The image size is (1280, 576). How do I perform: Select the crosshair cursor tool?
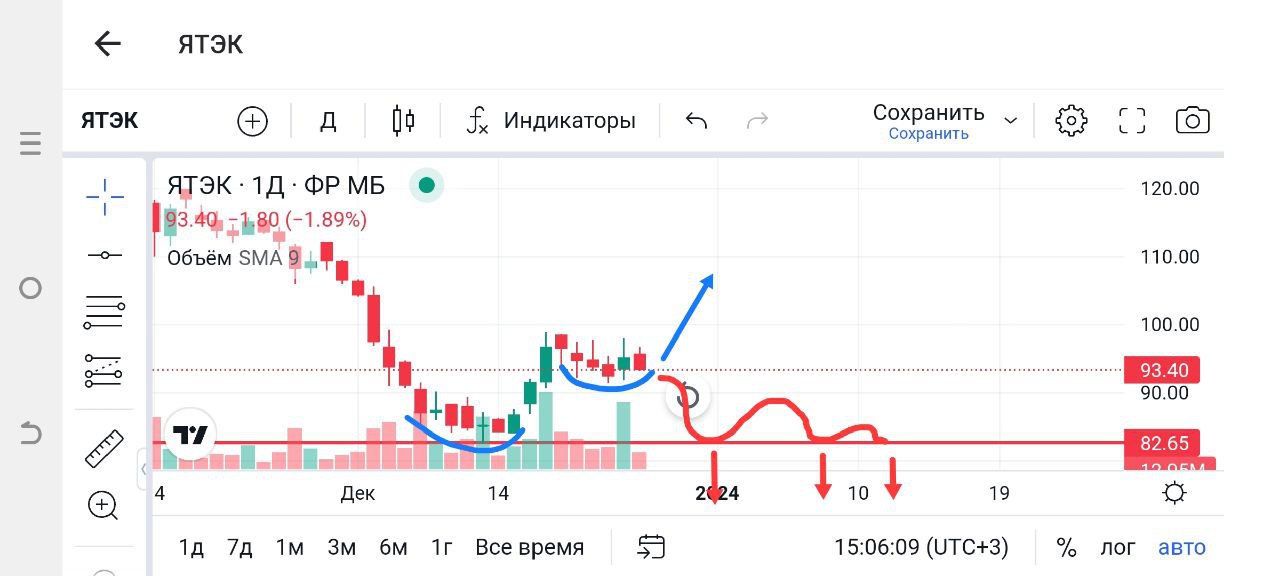[x=104, y=198]
